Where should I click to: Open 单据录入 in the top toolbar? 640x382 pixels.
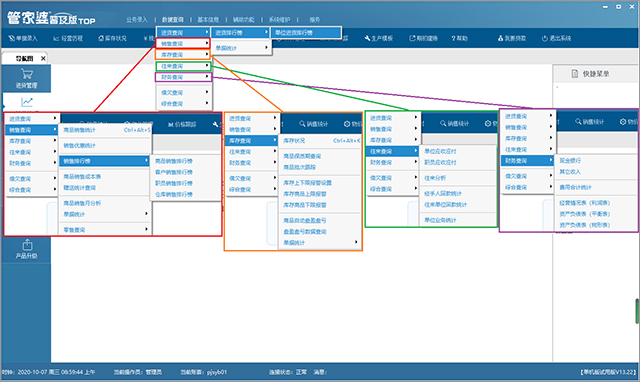(23, 38)
